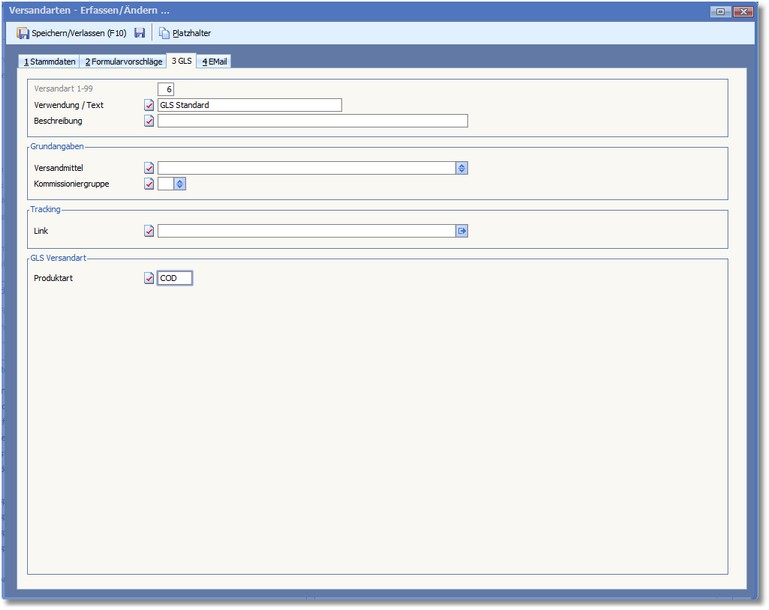Toggle the Beschreibung checkbox
This screenshot has height=610, width=769.
coord(150,121)
